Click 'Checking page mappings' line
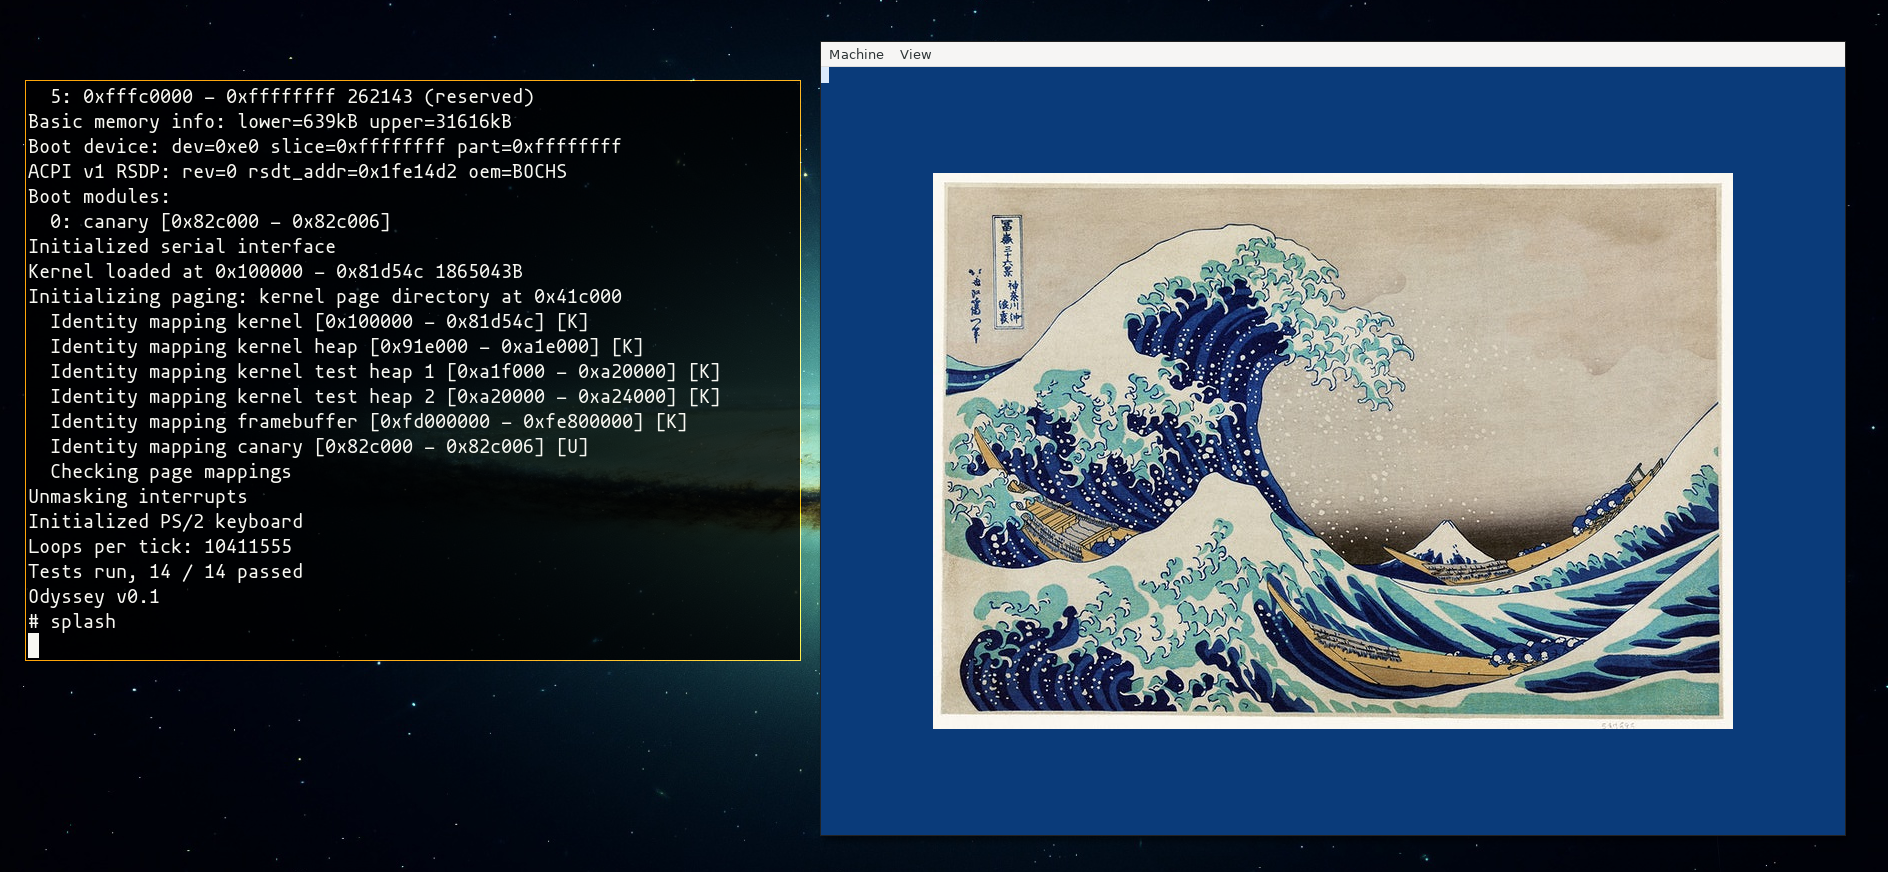The image size is (1888, 872). [x=171, y=471]
